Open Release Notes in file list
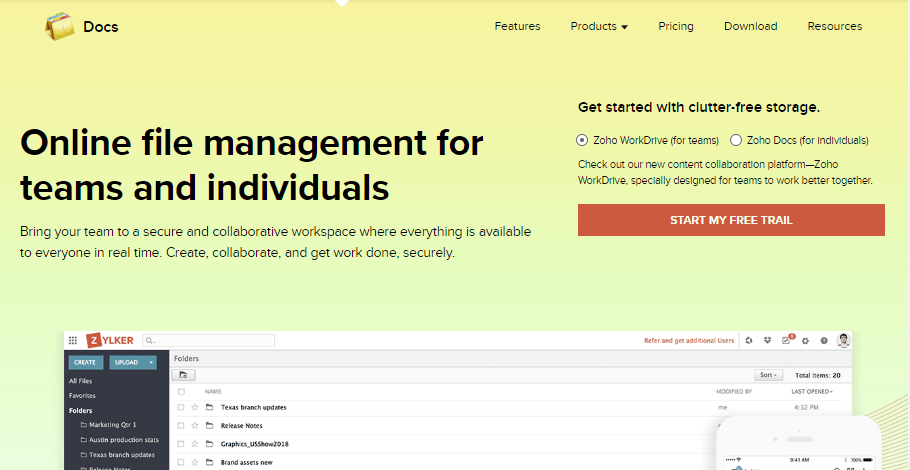The image size is (910, 470). click(x=241, y=426)
